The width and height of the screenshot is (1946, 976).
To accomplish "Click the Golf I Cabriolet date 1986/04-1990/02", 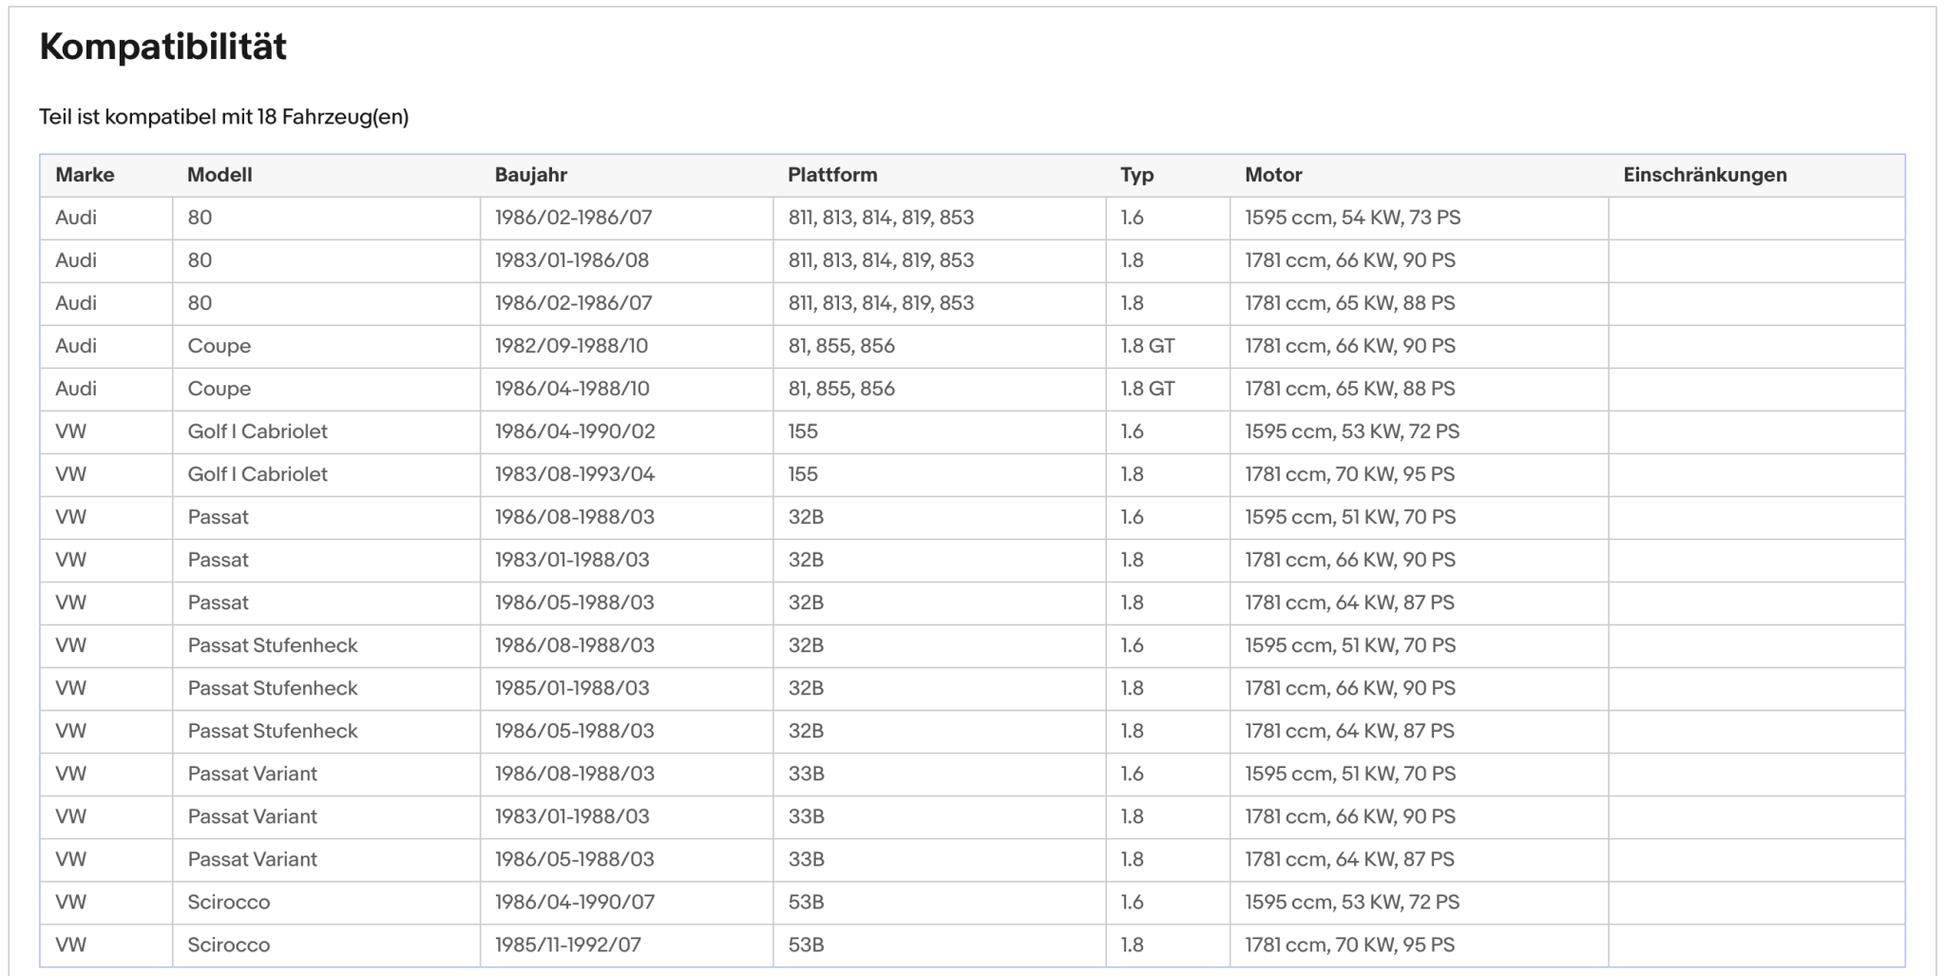I will [x=574, y=432].
